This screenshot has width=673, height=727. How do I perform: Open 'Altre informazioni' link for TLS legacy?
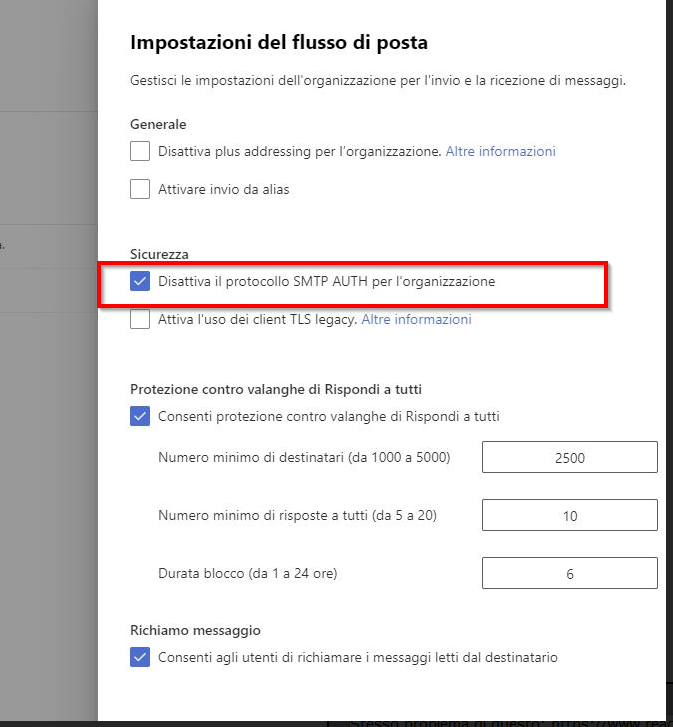pos(416,319)
